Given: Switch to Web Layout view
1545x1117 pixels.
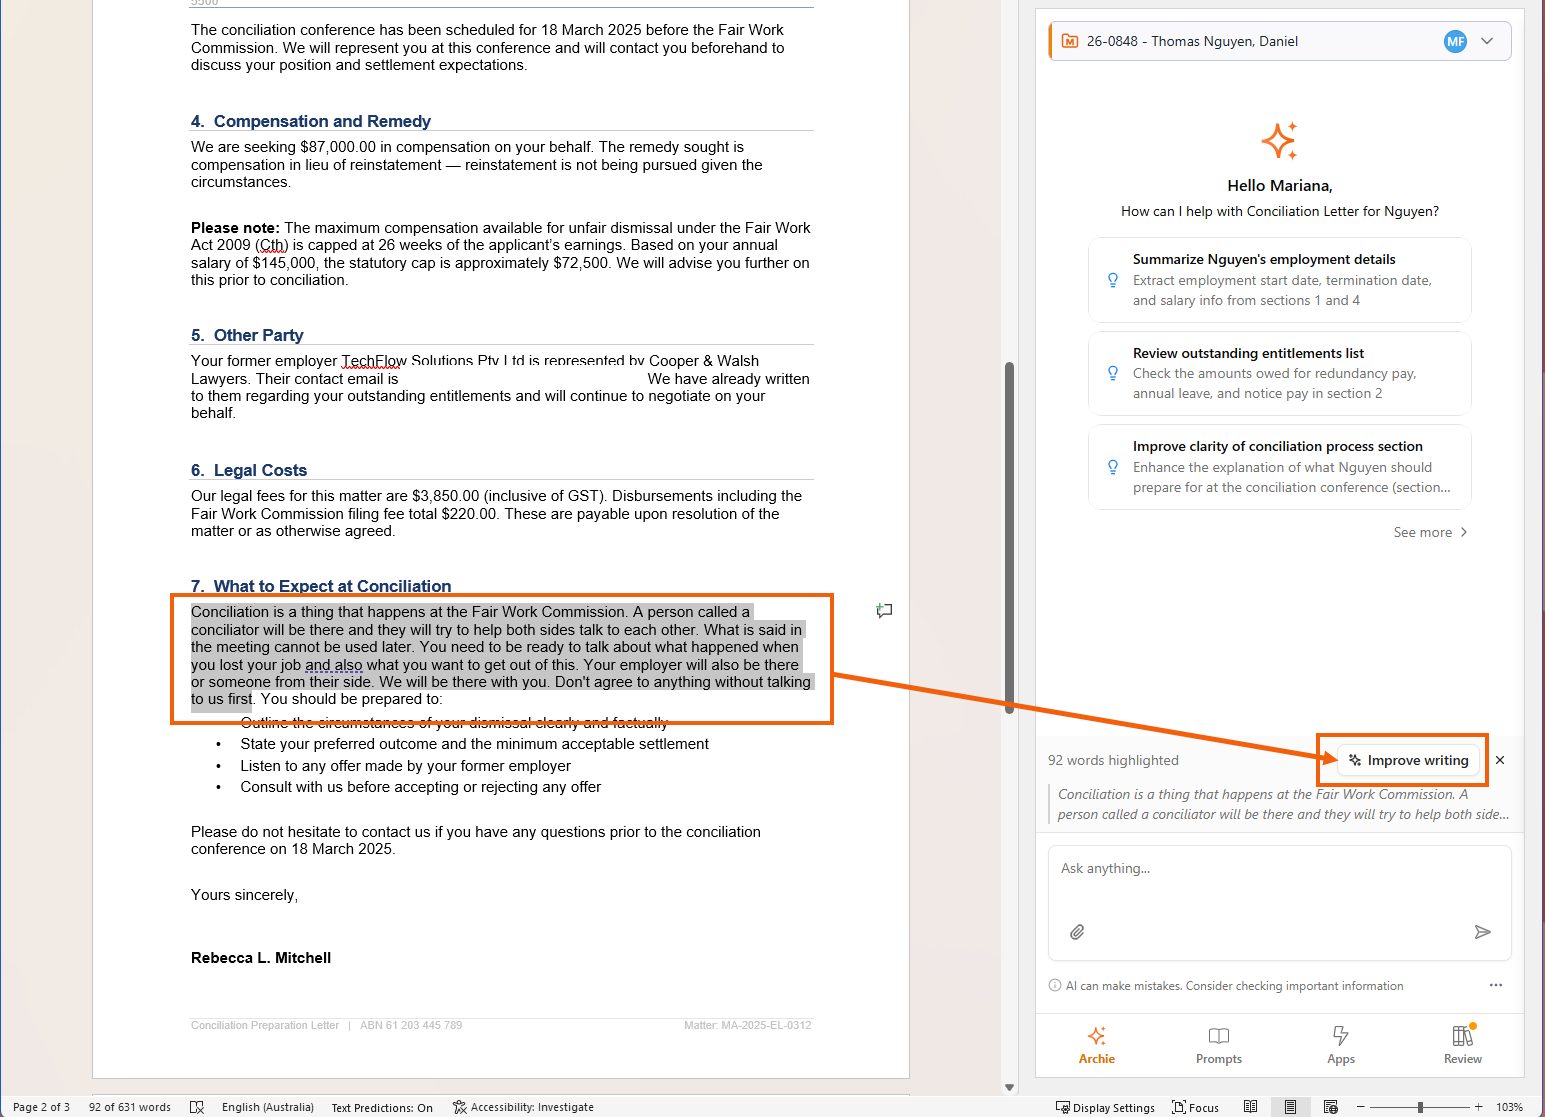Looking at the screenshot, I should pyautogui.click(x=1330, y=1107).
